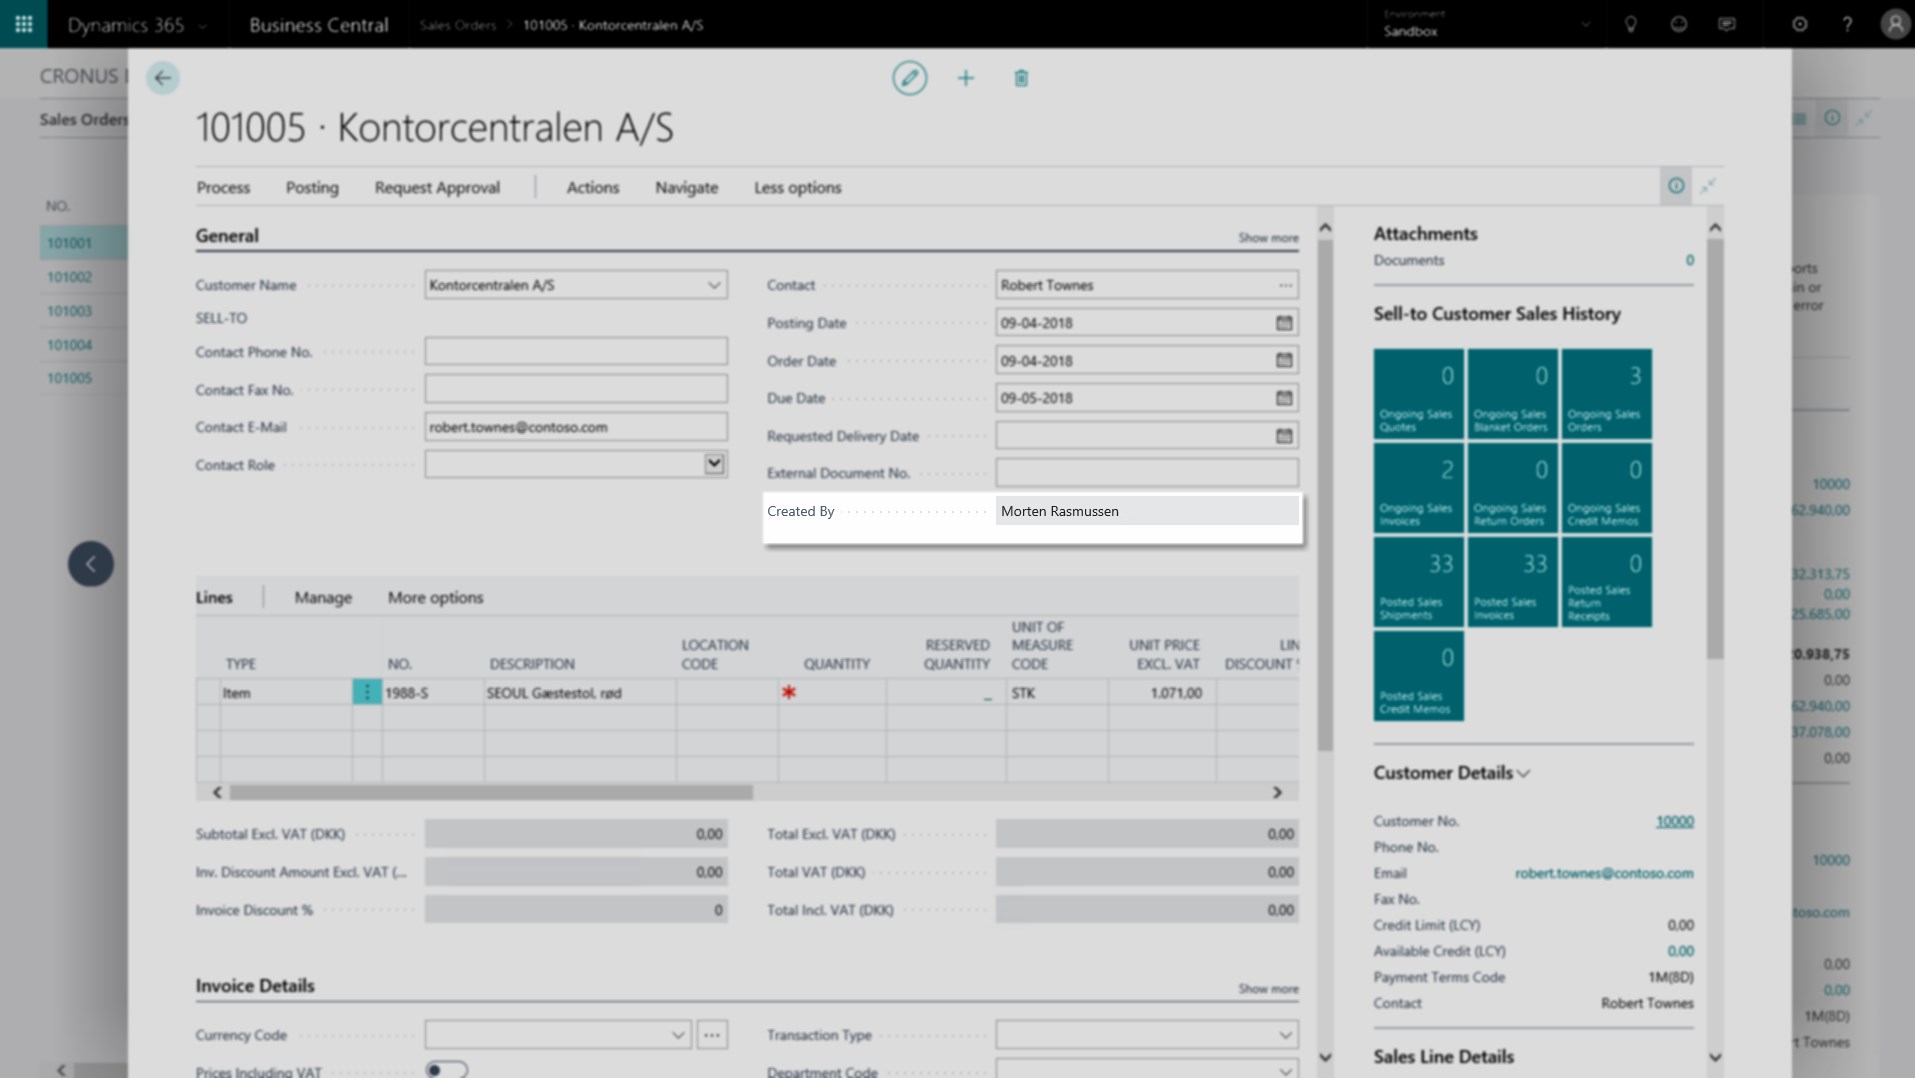Toggle the FactBox info pane icon
1915x1078 pixels.
click(1676, 186)
